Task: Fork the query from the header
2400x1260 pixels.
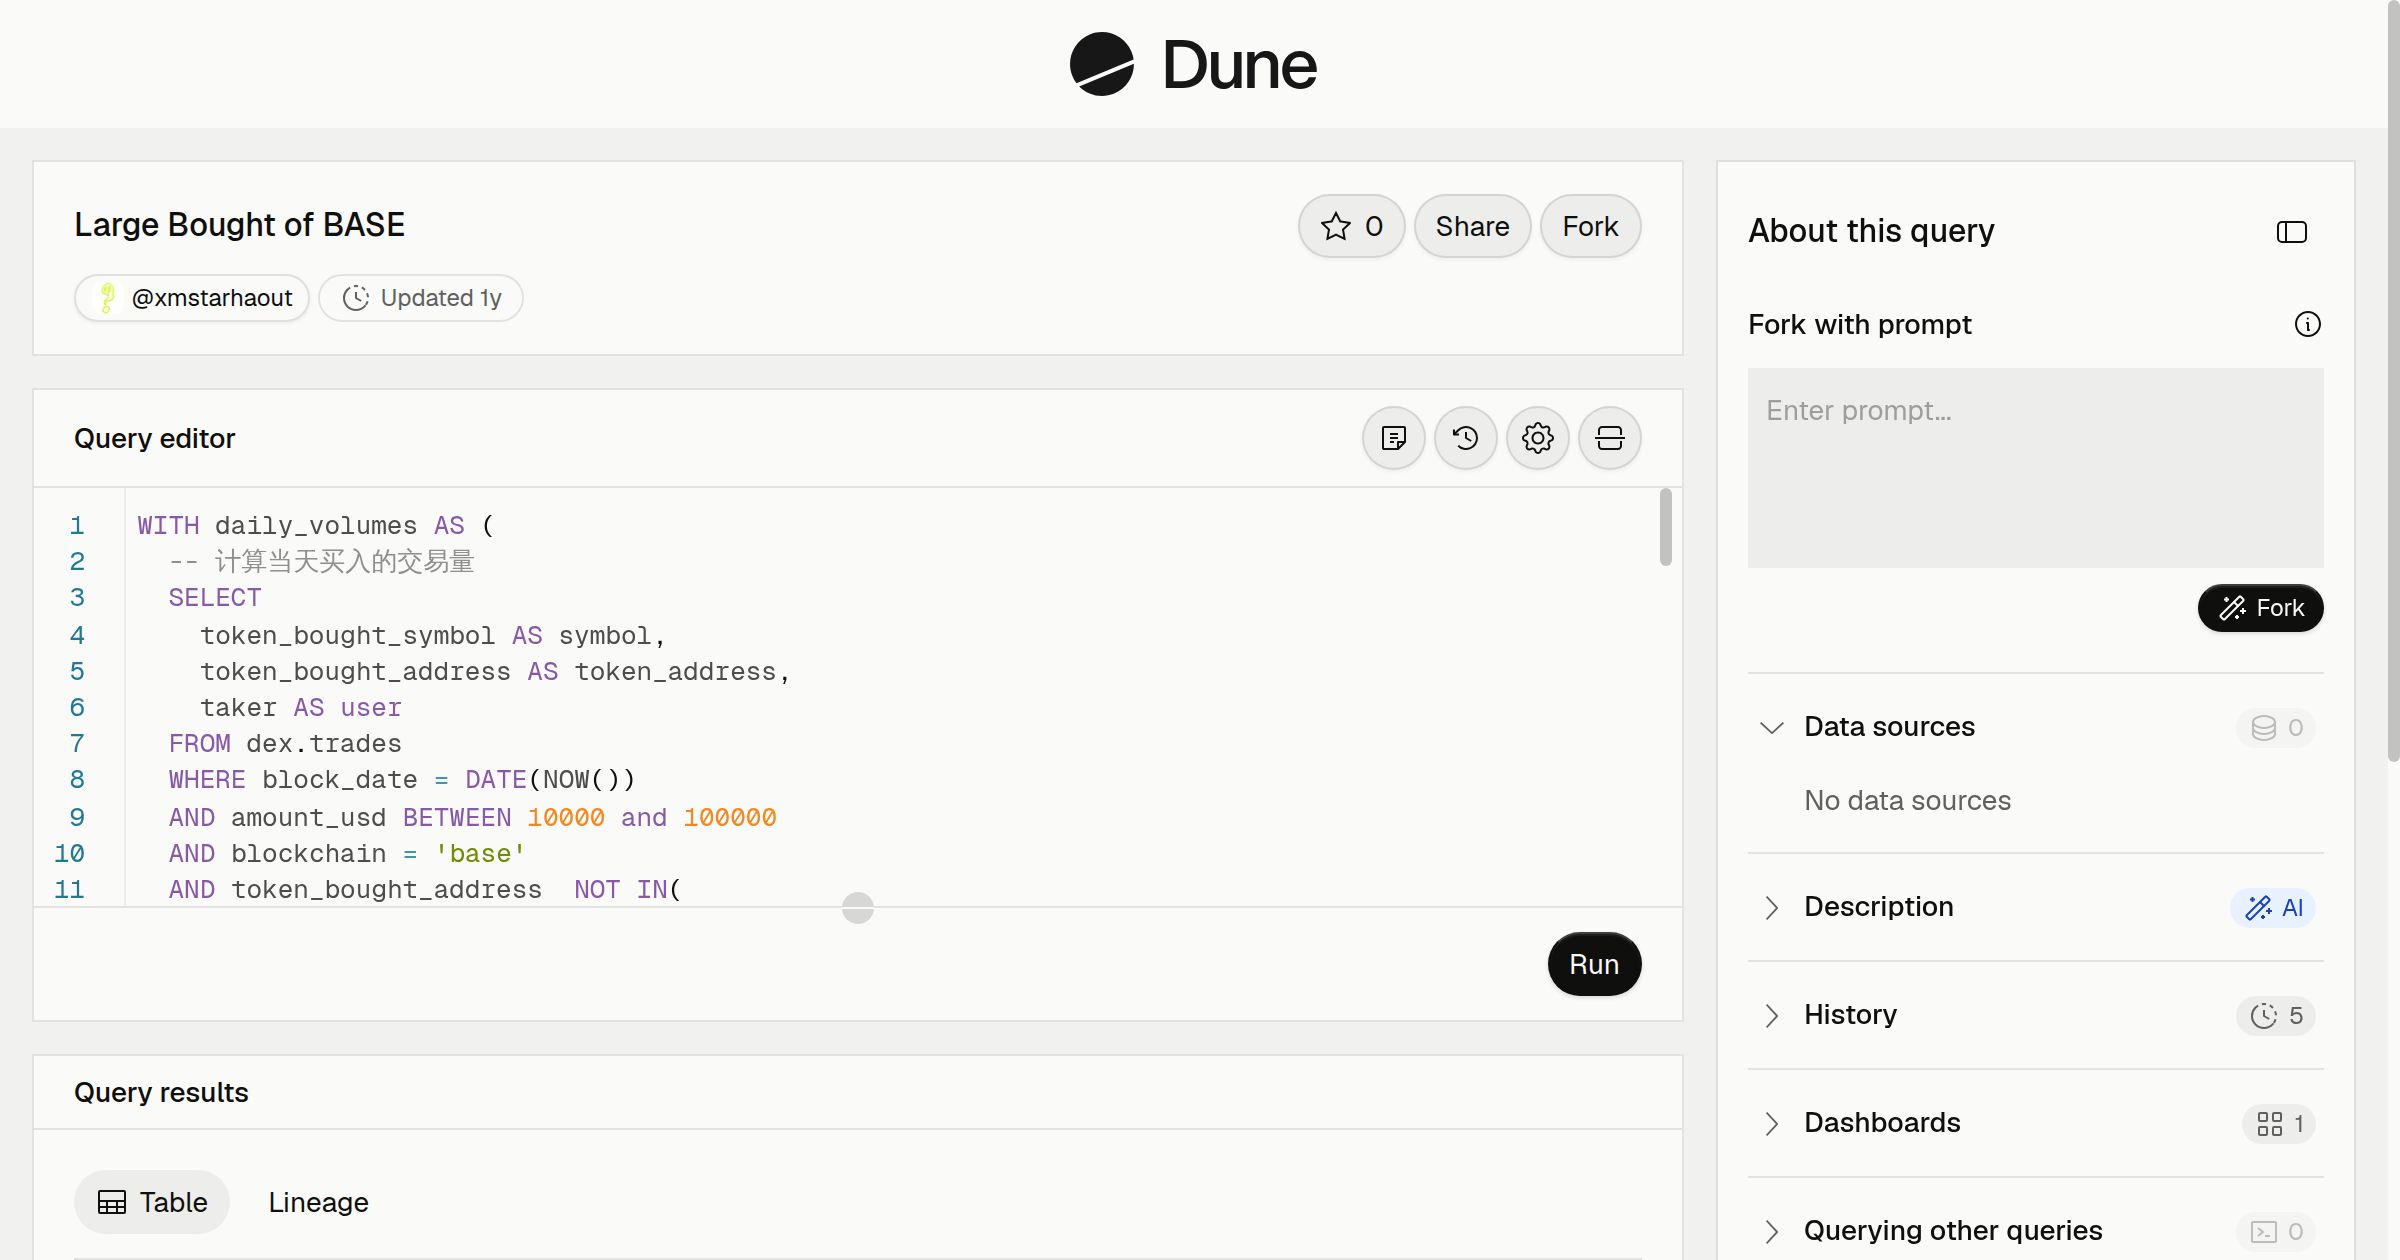Action: click(x=1590, y=226)
